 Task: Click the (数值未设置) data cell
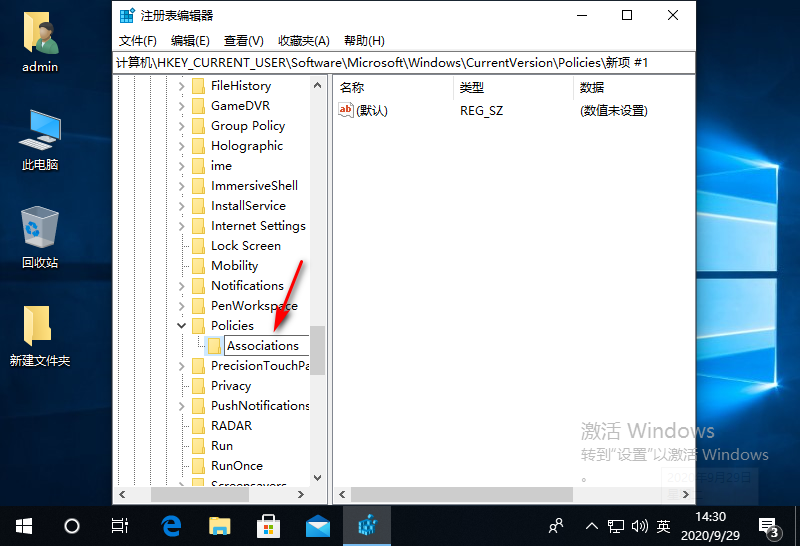[613, 111]
